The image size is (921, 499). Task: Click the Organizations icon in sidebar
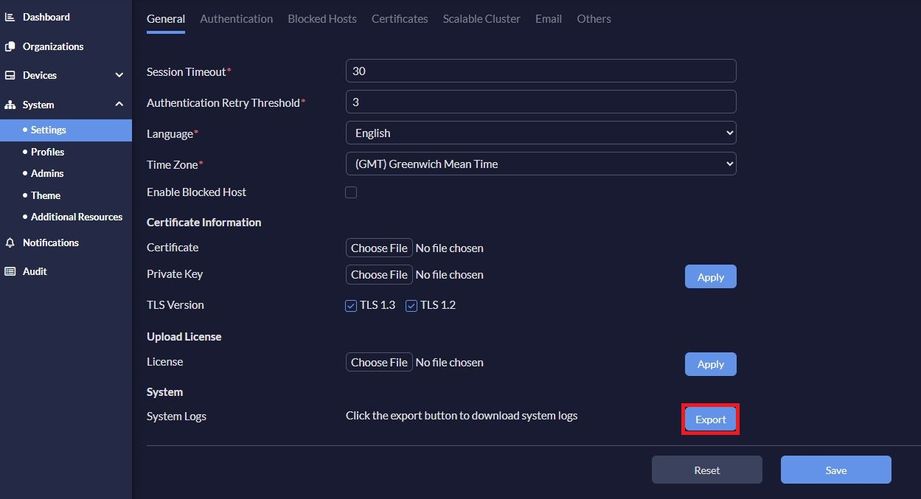(x=9, y=46)
